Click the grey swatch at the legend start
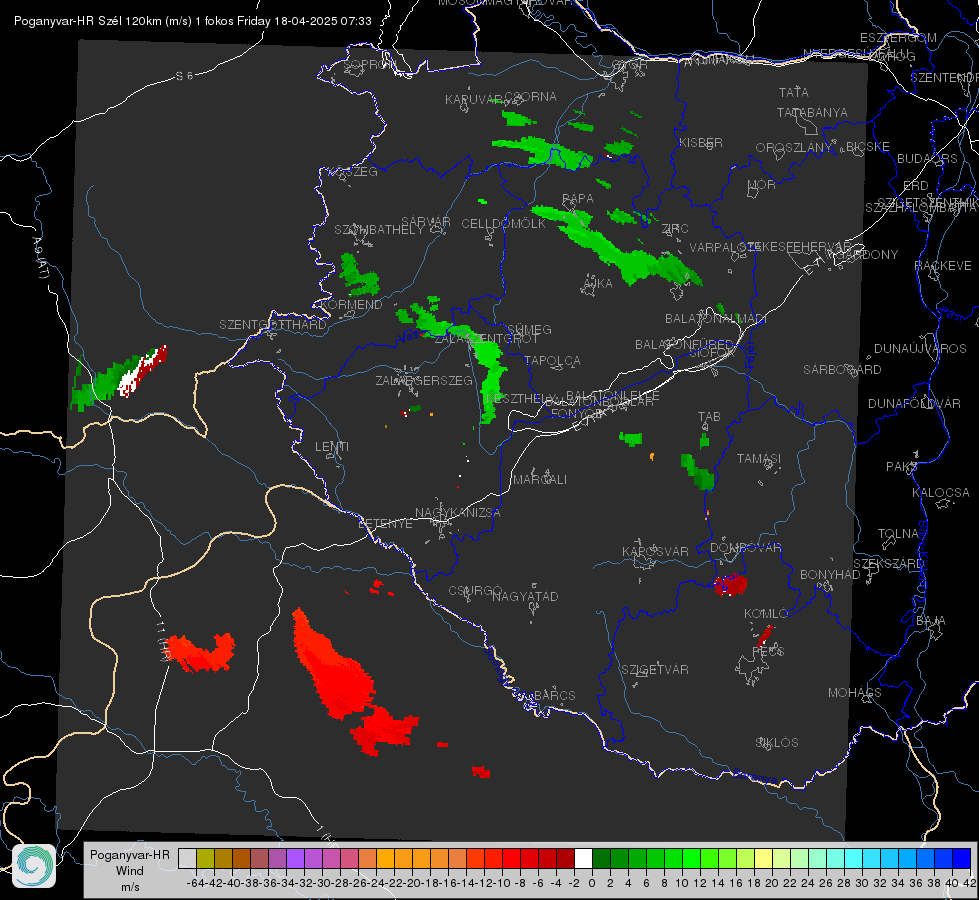 (187, 859)
